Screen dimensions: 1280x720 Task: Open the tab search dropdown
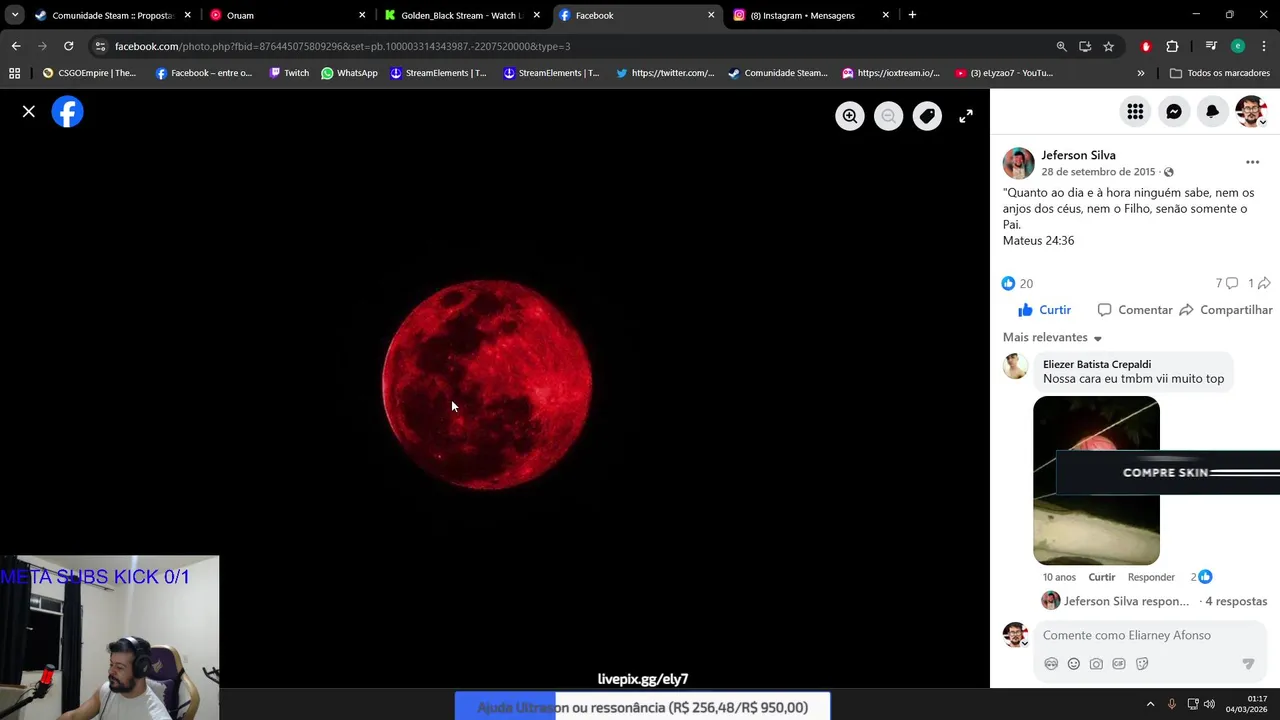tap(15, 15)
